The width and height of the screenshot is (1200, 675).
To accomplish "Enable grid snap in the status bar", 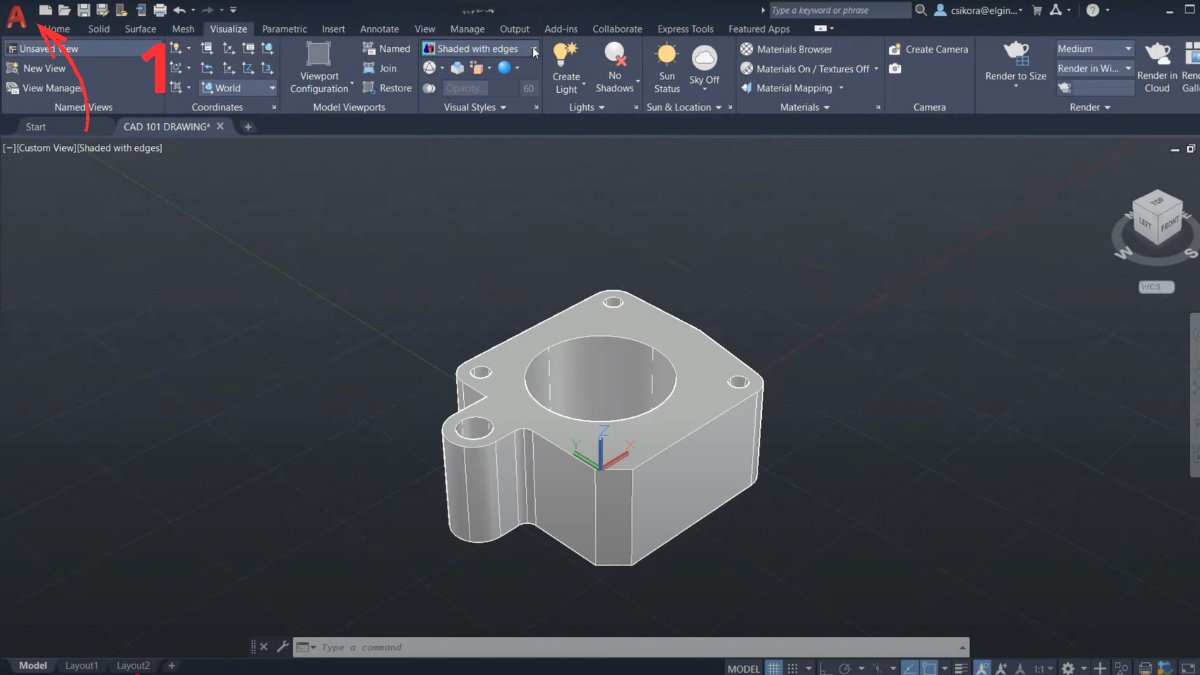I will (793, 667).
